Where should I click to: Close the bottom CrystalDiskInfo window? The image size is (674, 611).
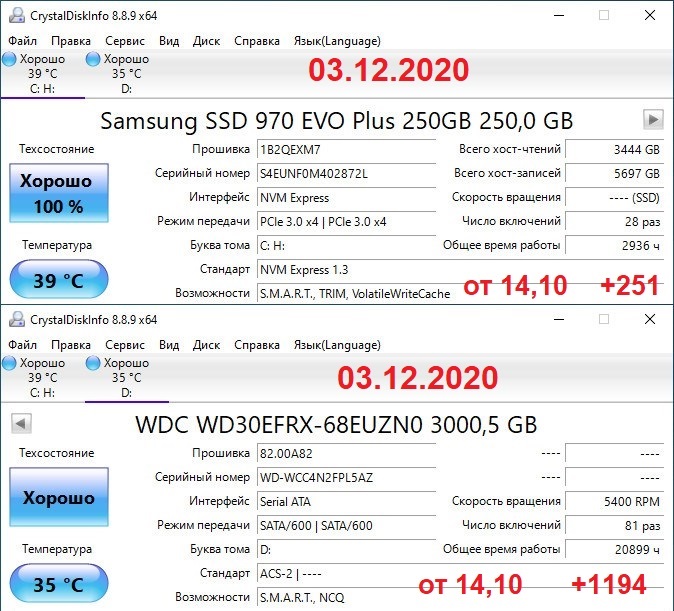(x=650, y=319)
